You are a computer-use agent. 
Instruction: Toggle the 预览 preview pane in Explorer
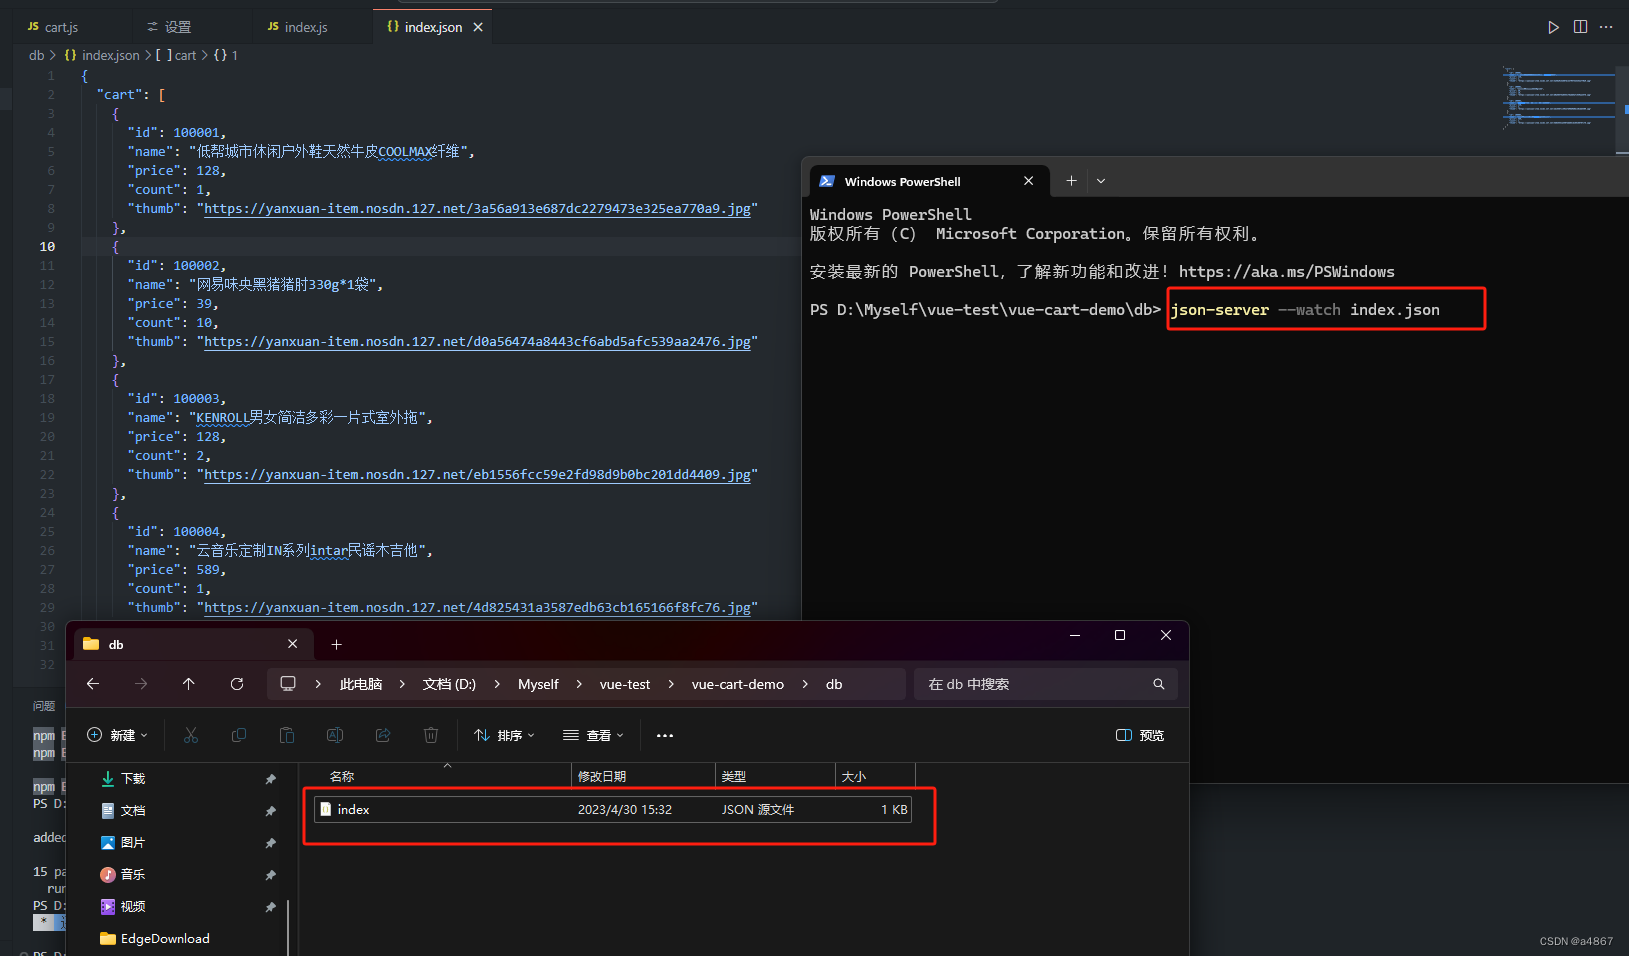point(1139,735)
